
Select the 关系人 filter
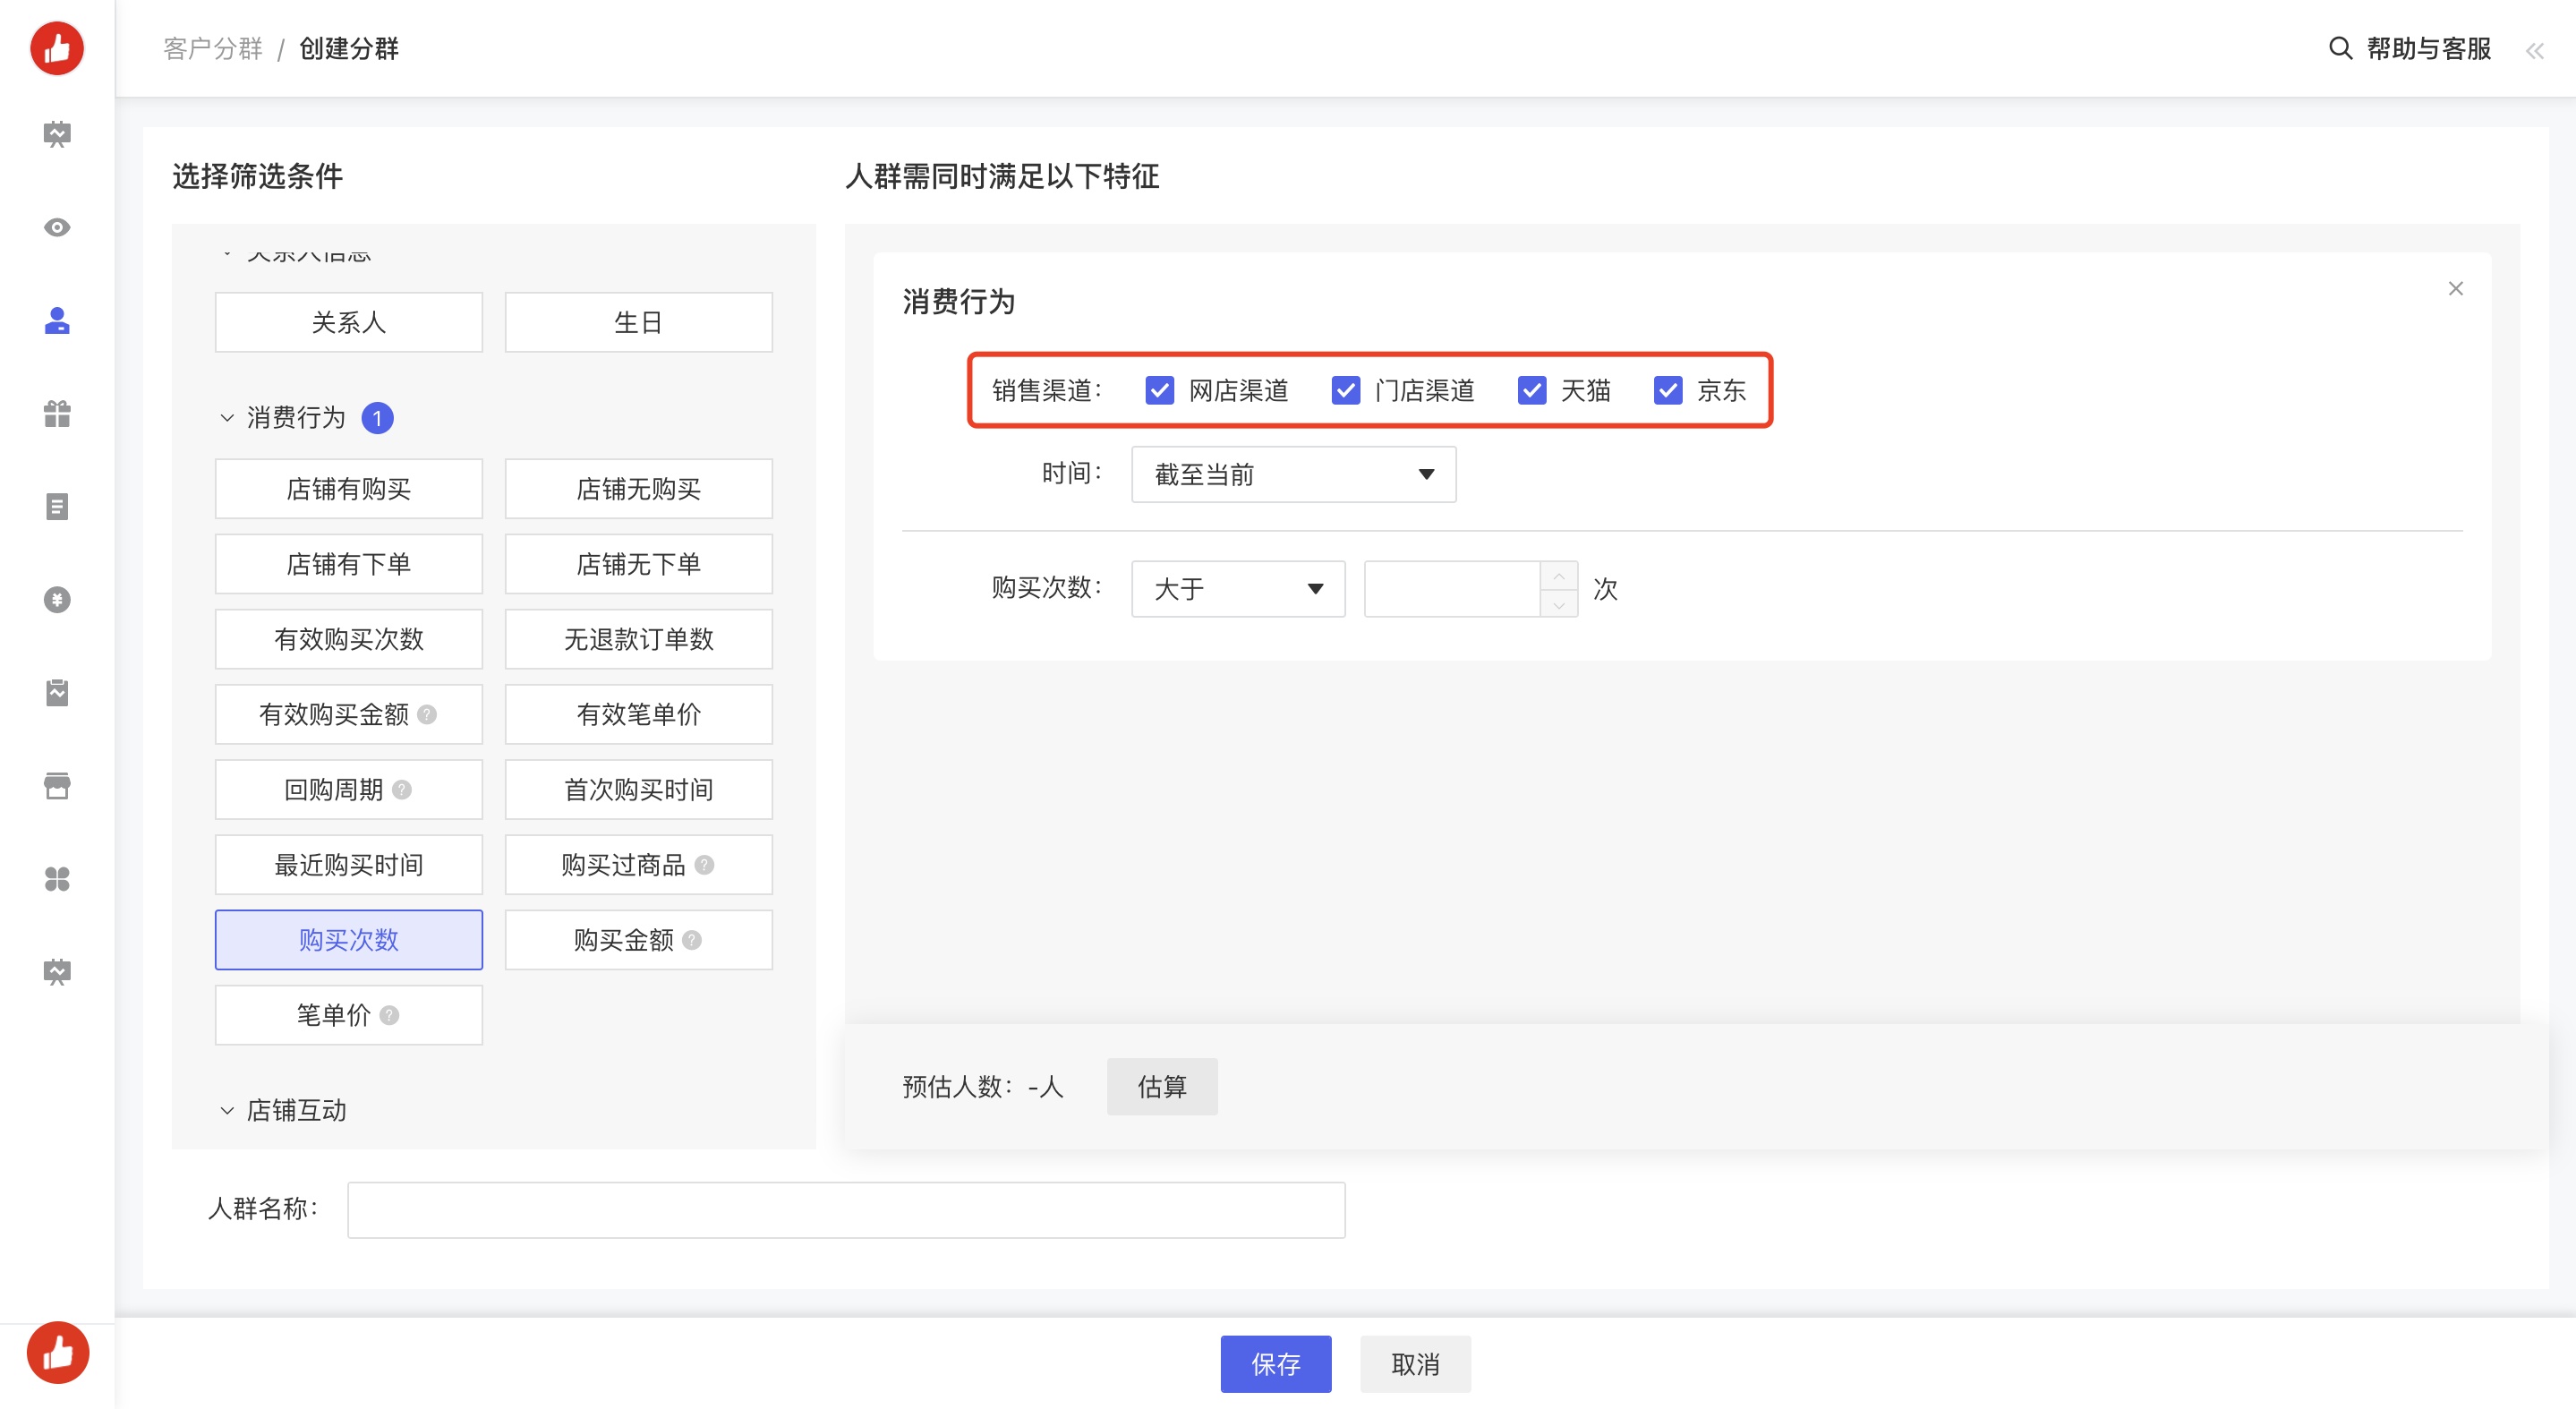point(348,322)
